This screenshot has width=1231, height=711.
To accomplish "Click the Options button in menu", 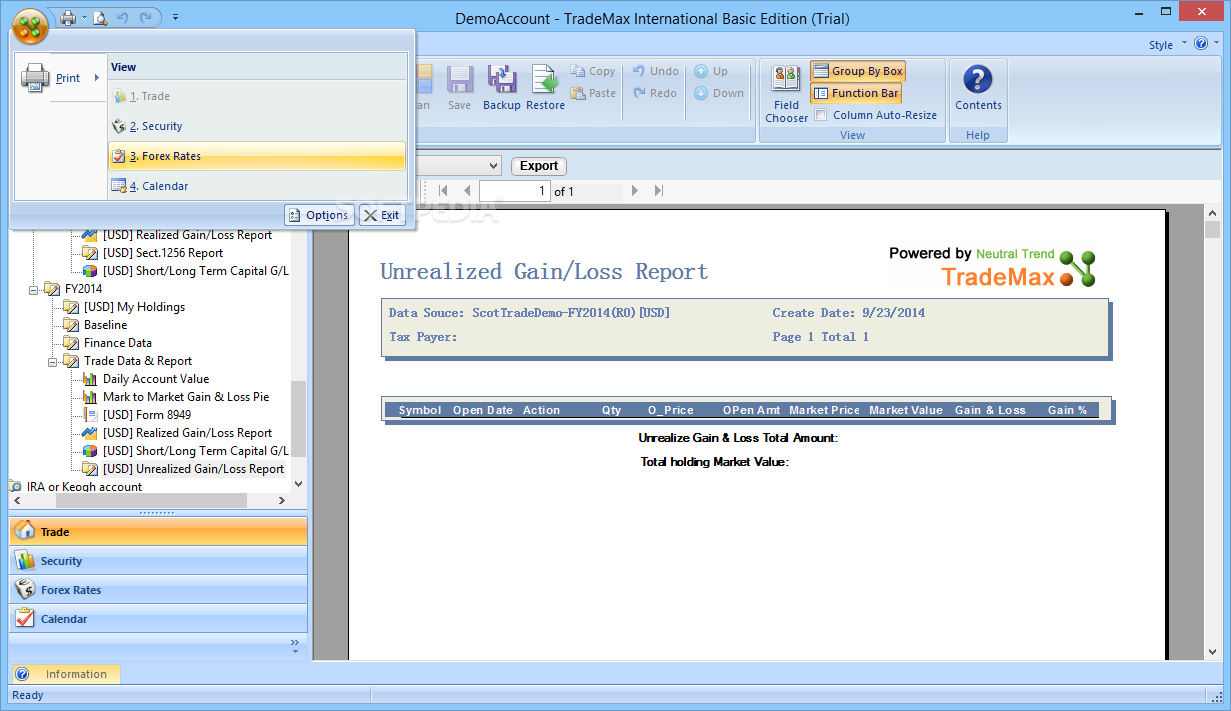I will tap(319, 215).
